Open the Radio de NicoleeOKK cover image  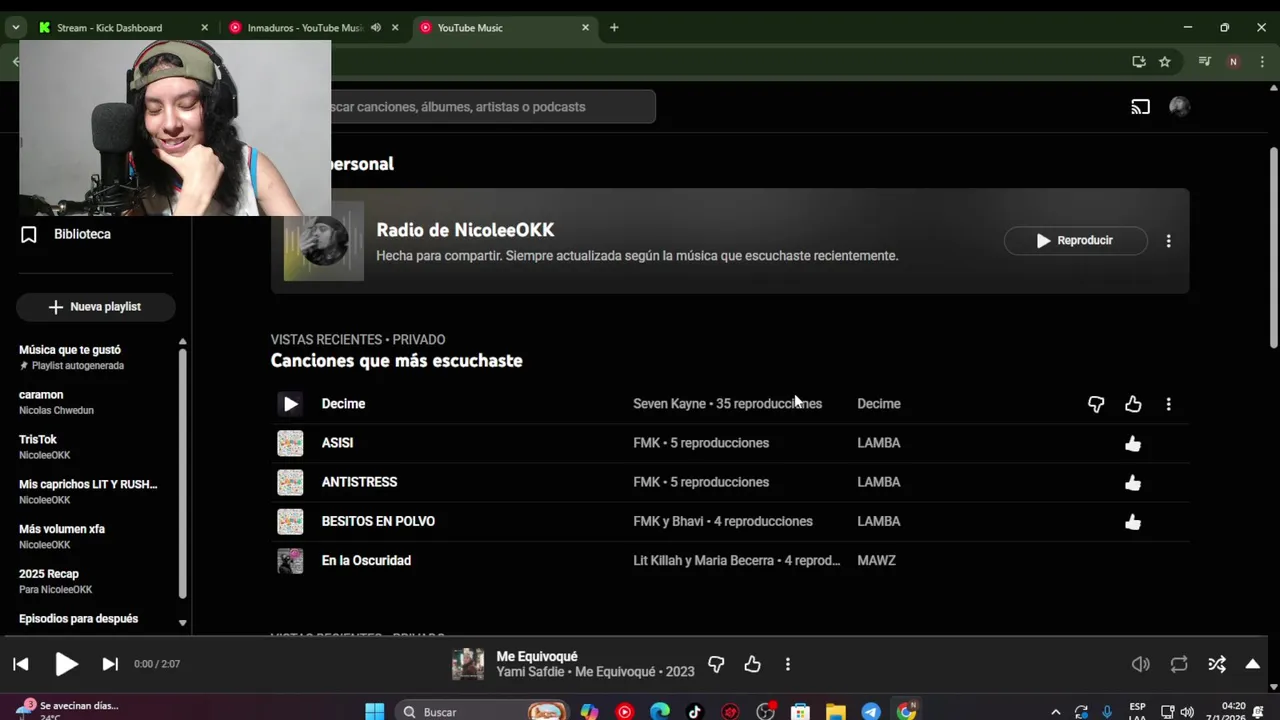[x=324, y=241]
